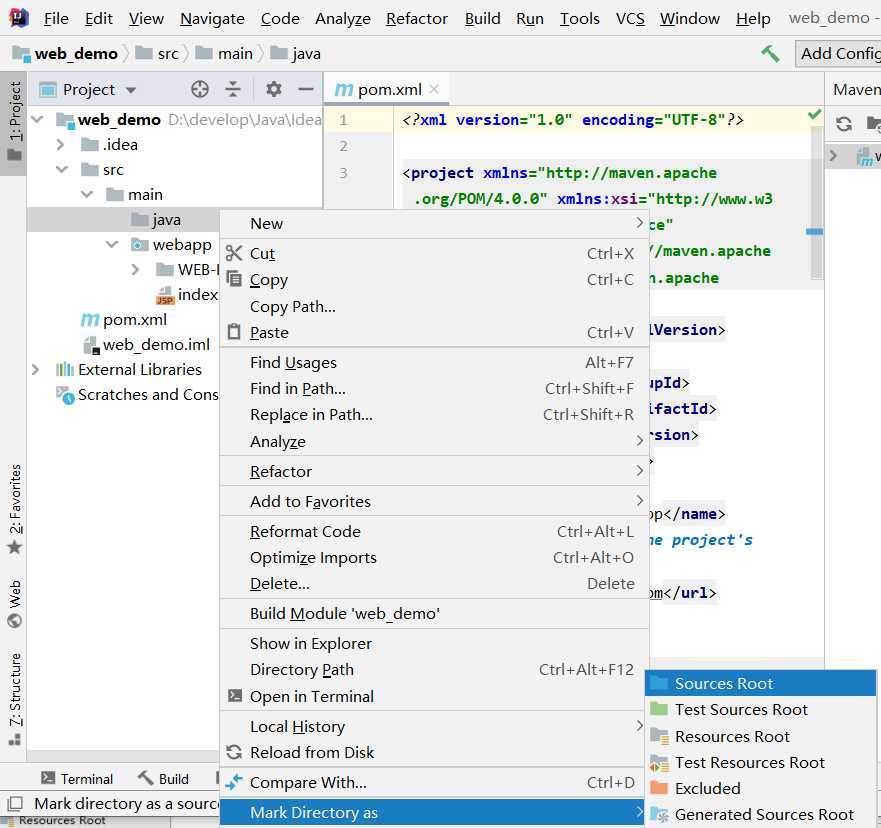Click line number 3 in editor gutter
Viewport: 881px width, 828px height.
(343, 172)
